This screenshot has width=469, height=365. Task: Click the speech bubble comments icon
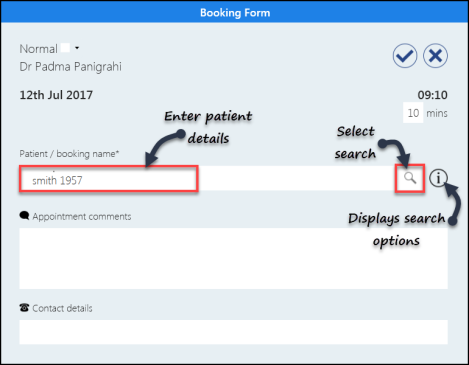pos(24,216)
